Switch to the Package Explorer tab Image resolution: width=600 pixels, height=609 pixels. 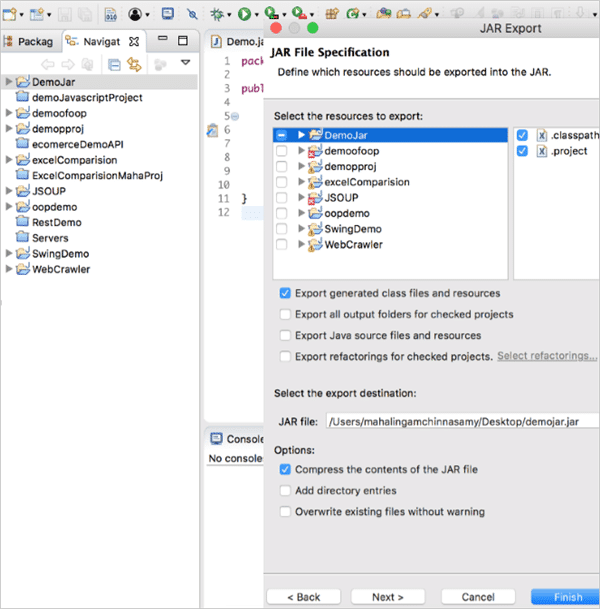tap(29, 42)
